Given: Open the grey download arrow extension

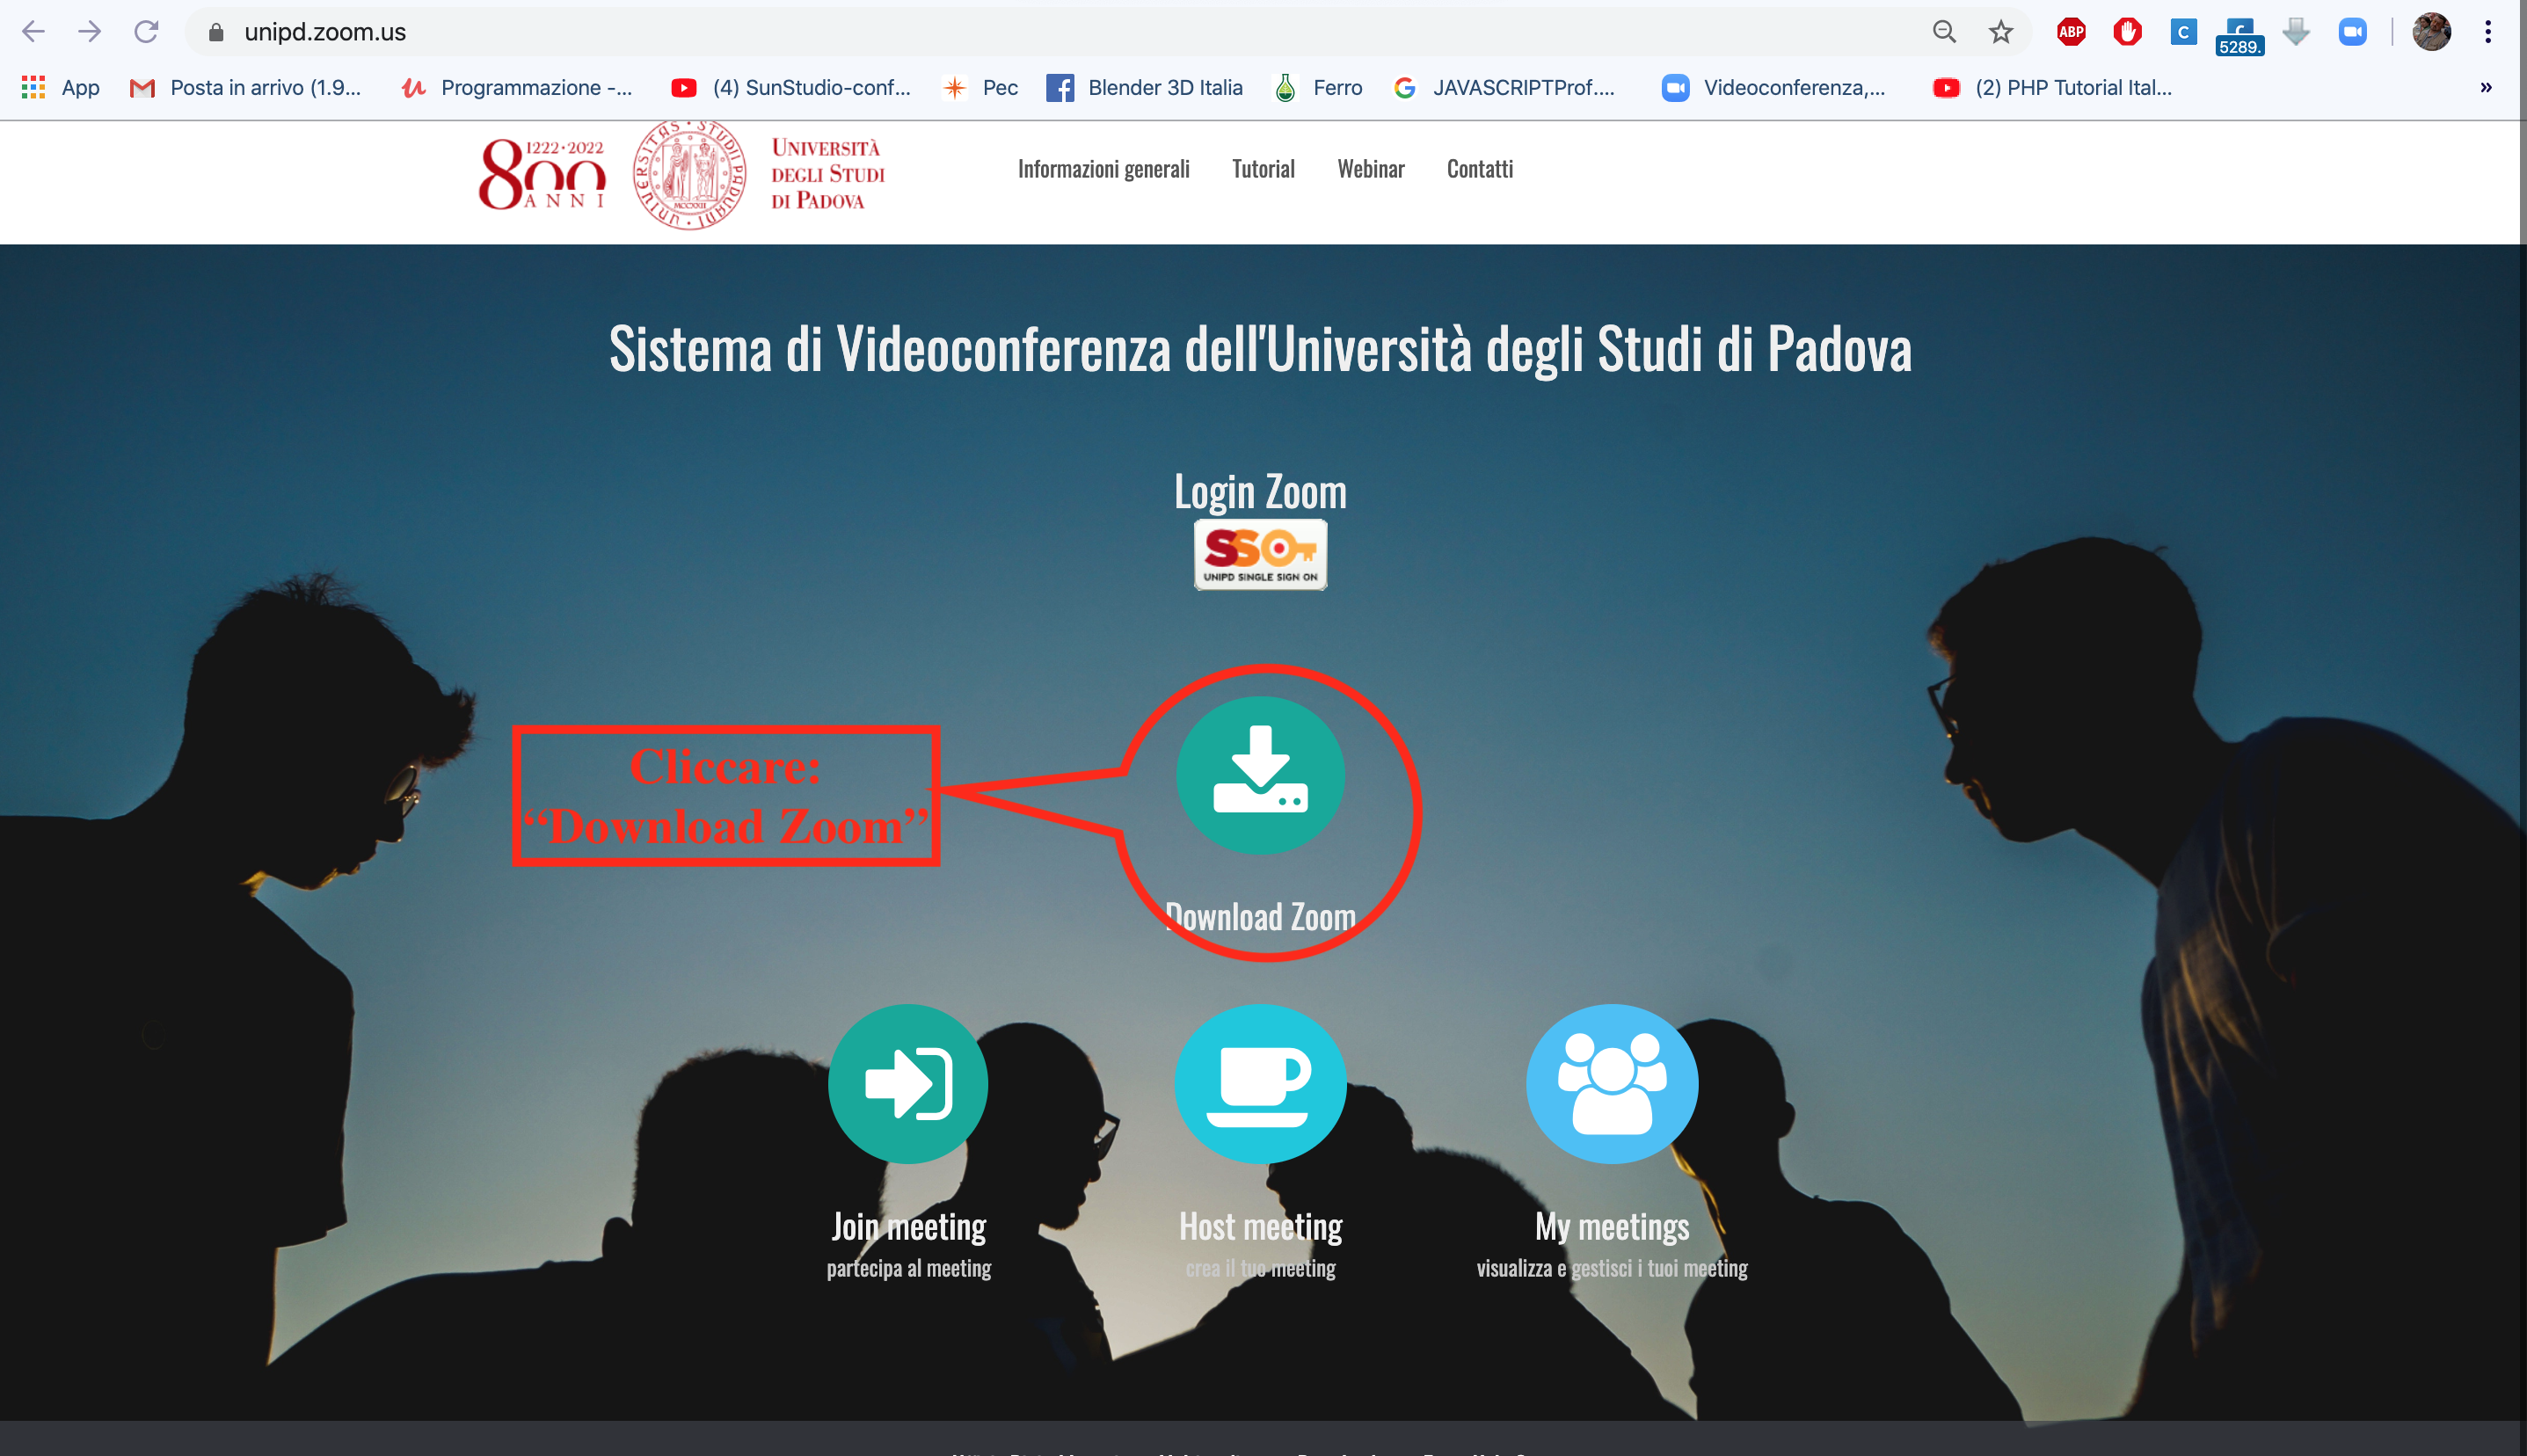Looking at the screenshot, I should (2296, 32).
